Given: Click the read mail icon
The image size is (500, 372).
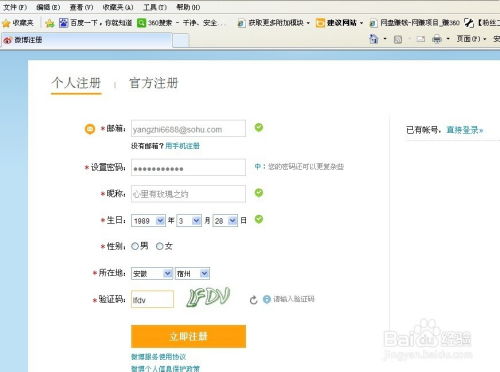Looking at the screenshot, I should tap(421, 39).
